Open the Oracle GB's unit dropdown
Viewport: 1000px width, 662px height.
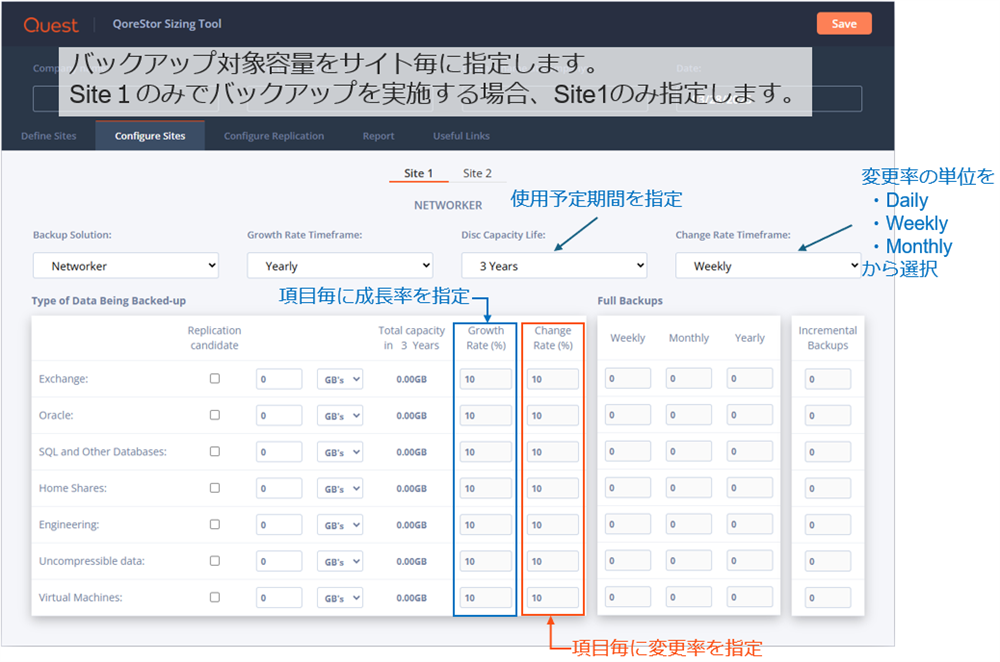(x=340, y=415)
